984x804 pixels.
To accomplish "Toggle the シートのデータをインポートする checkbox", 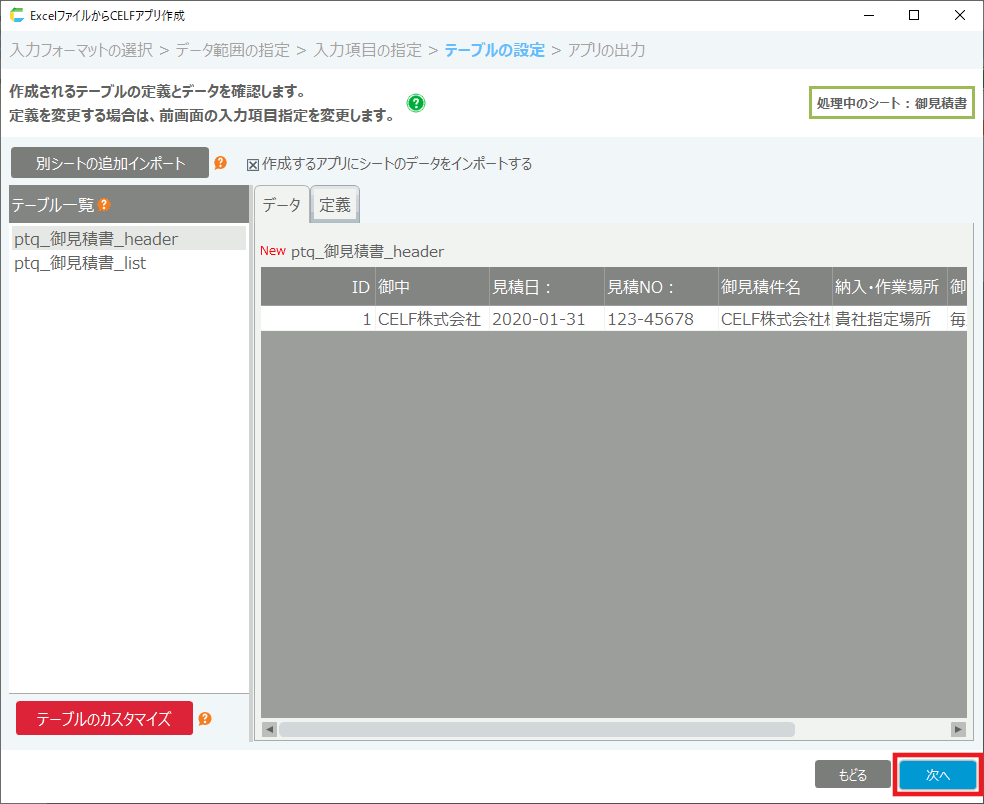I will [x=253, y=164].
